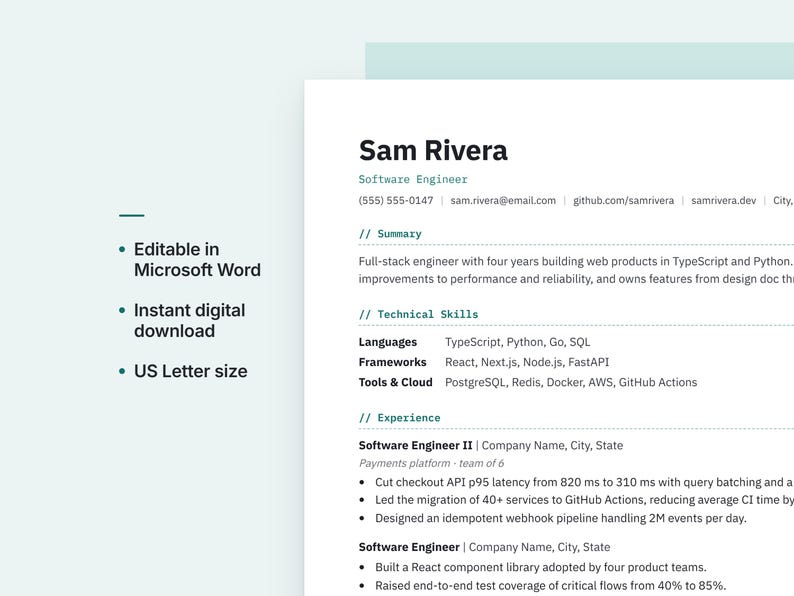Image resolution: width=794 pixels, height=596 pixels.
Task: Click 'Payments platform · team of 6' line
Action: [x=431, y=463]
